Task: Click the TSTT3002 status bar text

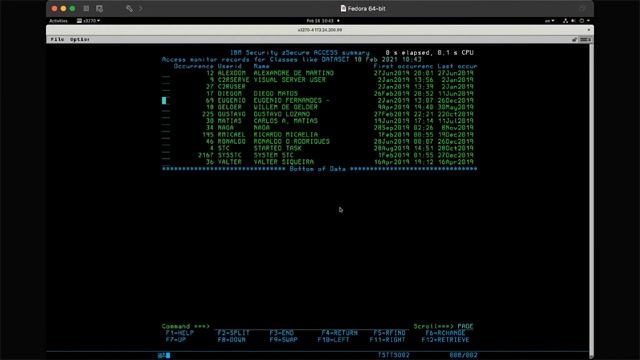Action: 393,355
